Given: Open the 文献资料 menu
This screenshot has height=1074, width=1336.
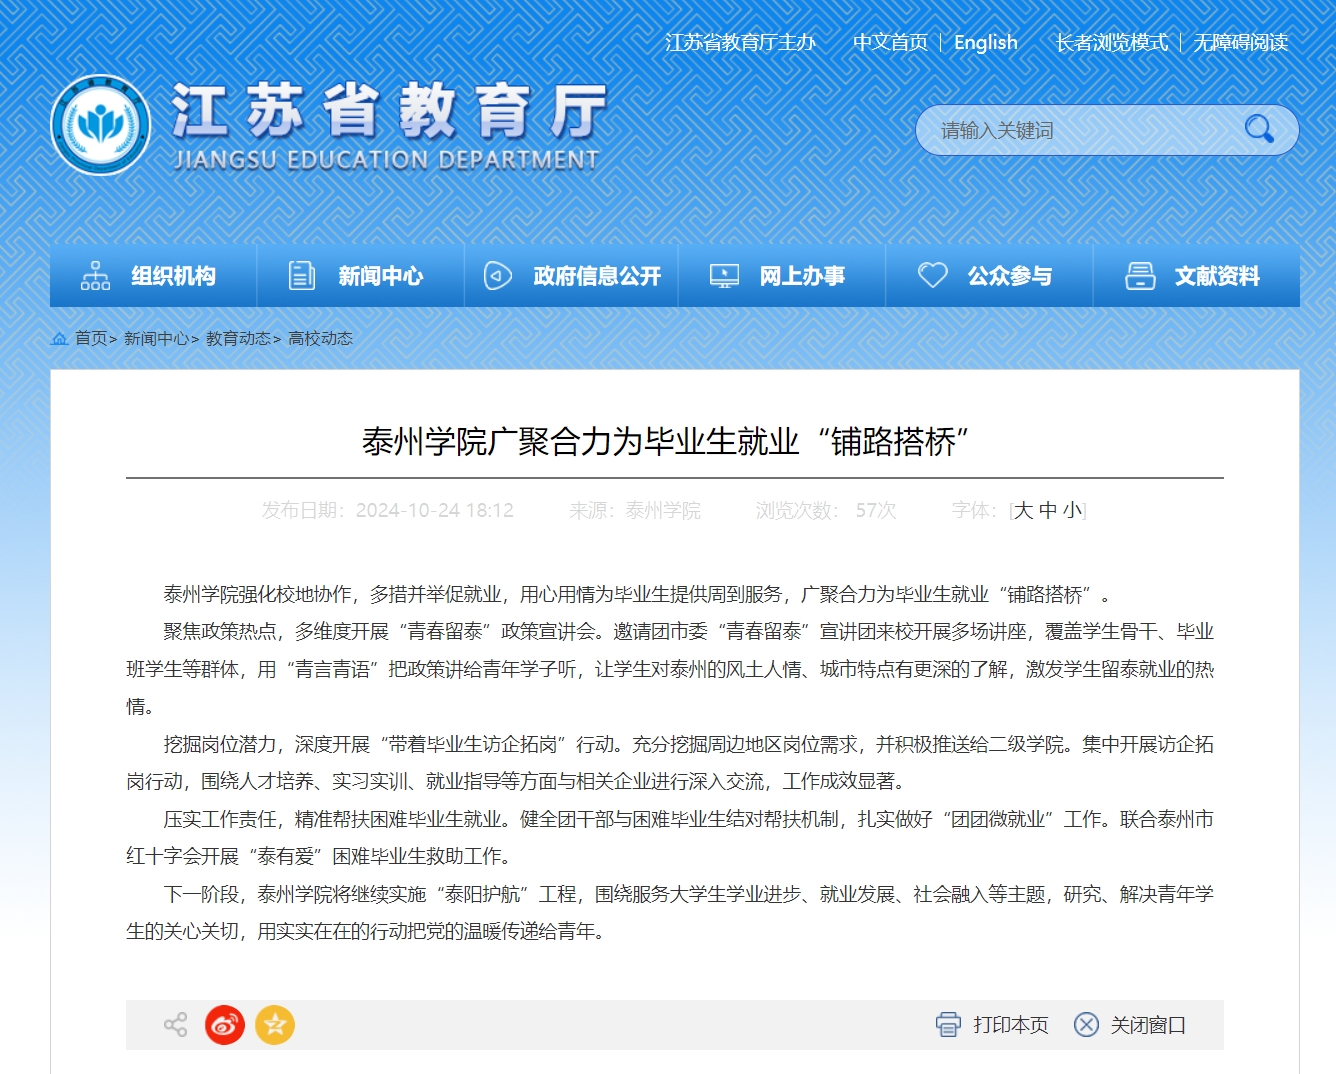Looking at the screenshot, I should click(1196, 276).
